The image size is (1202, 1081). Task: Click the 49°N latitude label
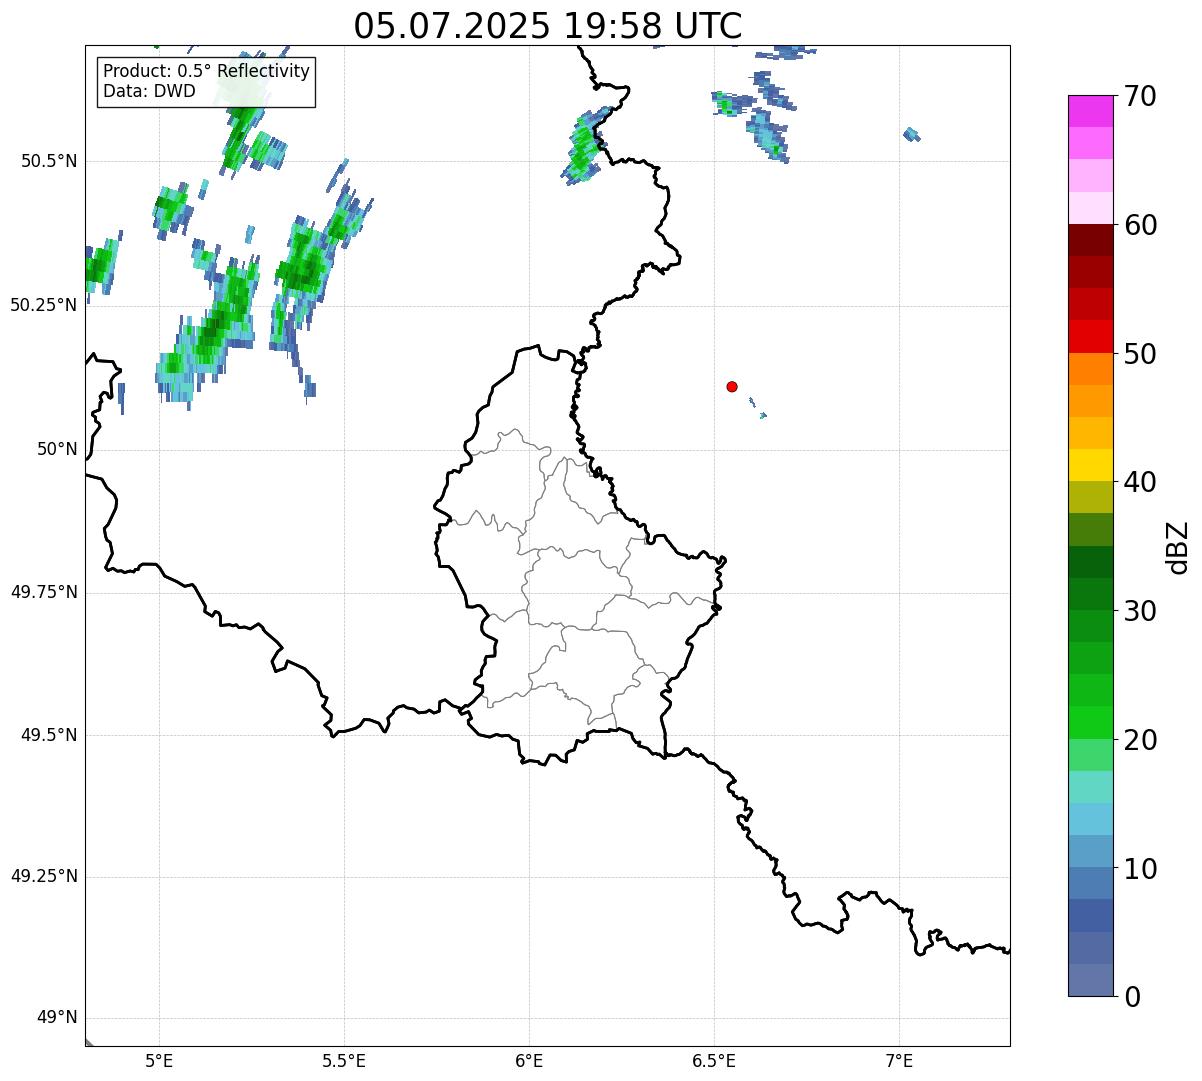57,1018
